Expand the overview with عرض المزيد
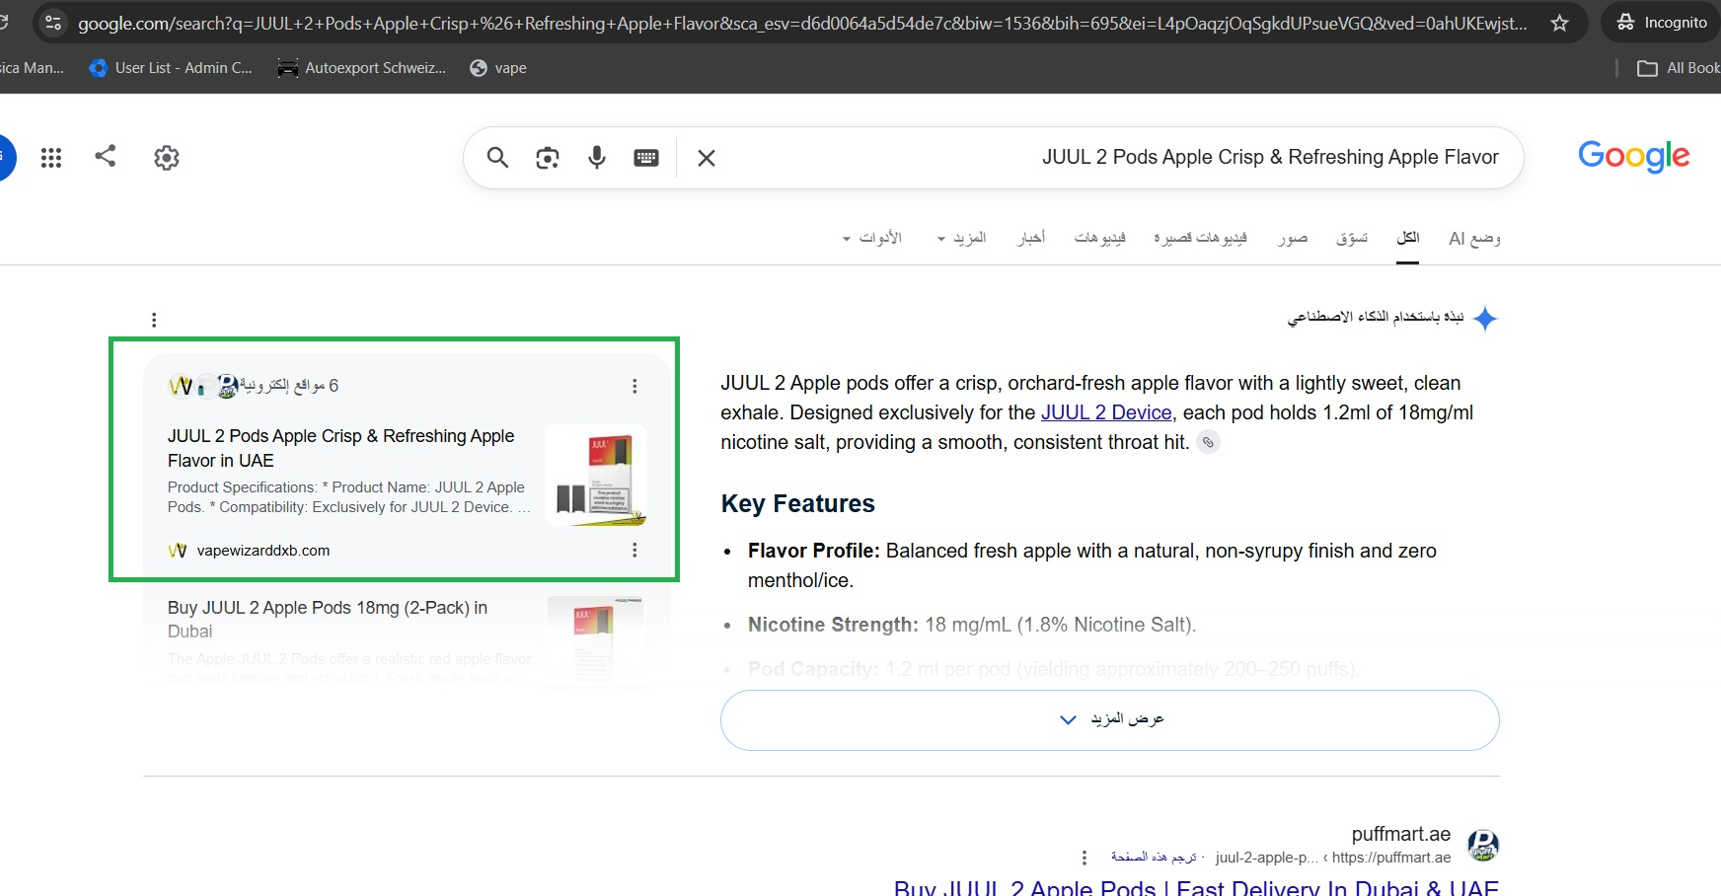 [x=1110, y=720]
